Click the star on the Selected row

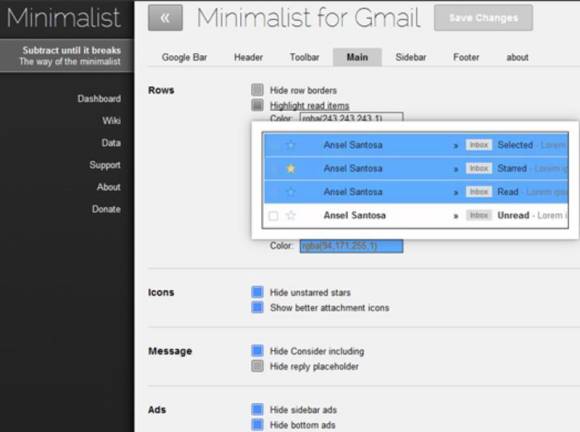coord(291,145)
